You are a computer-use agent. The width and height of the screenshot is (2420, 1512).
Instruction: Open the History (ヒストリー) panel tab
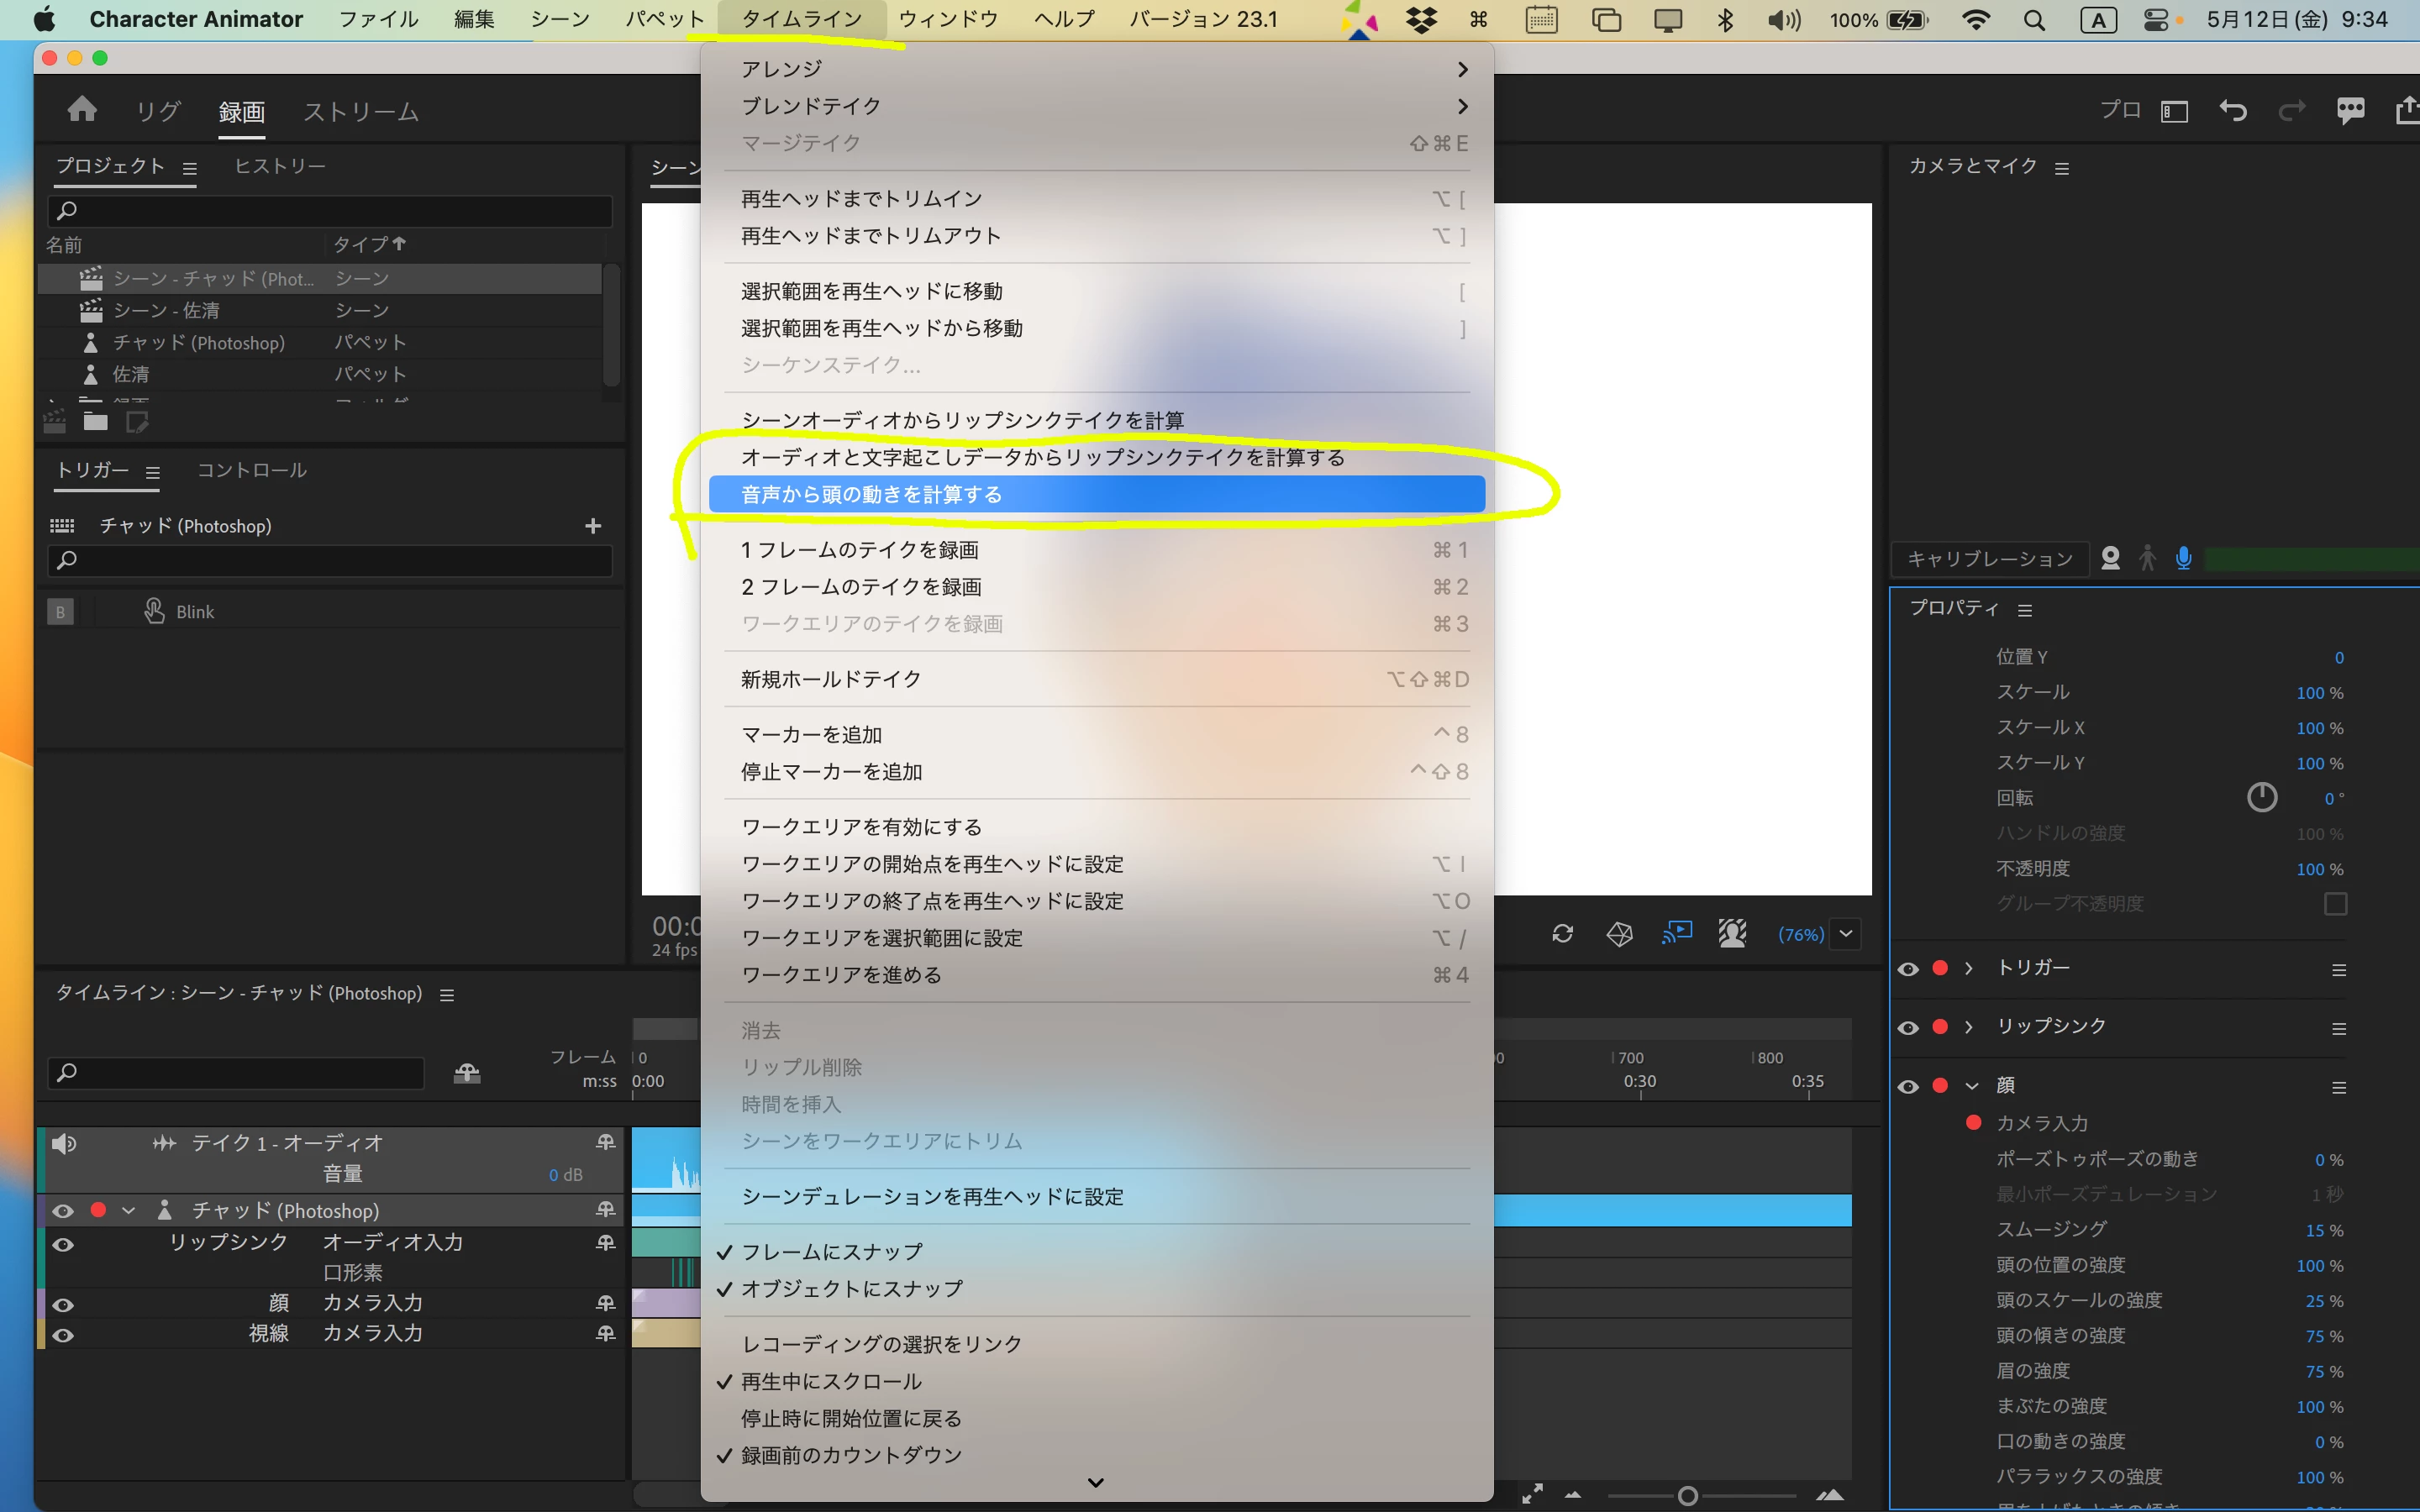[280, 166]
